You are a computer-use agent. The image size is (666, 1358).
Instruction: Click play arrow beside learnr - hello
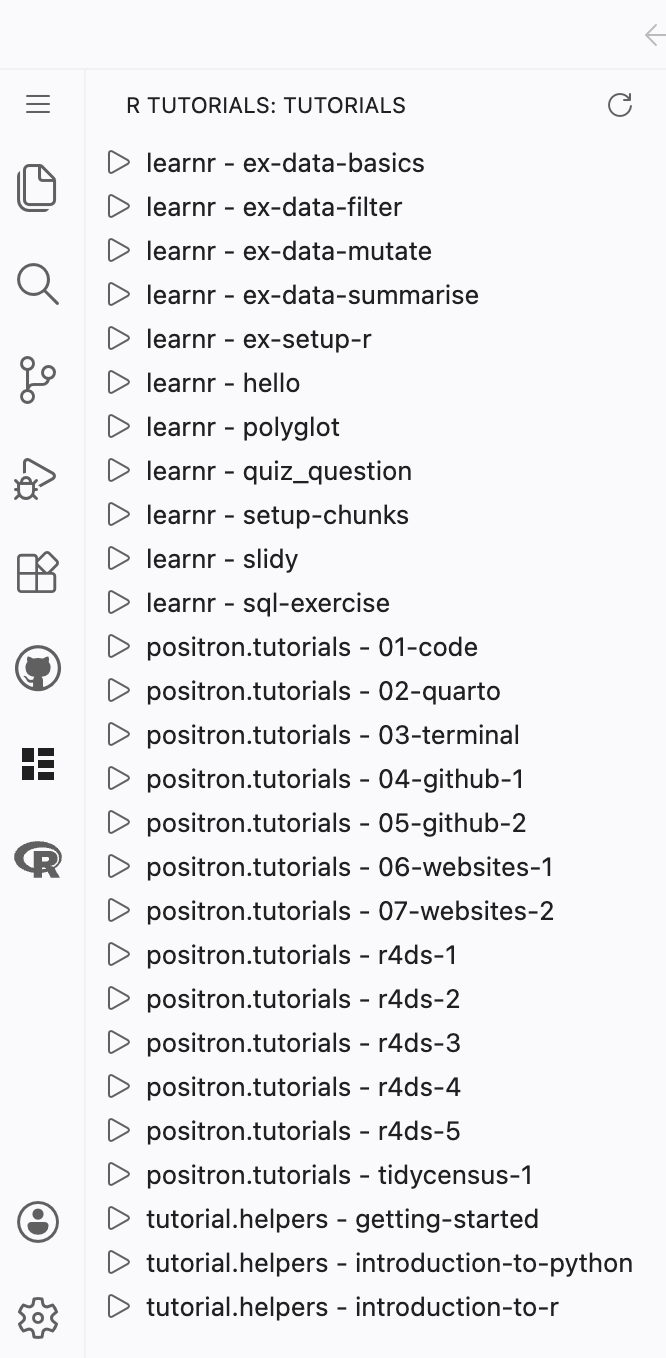click(x=119, y=383)
